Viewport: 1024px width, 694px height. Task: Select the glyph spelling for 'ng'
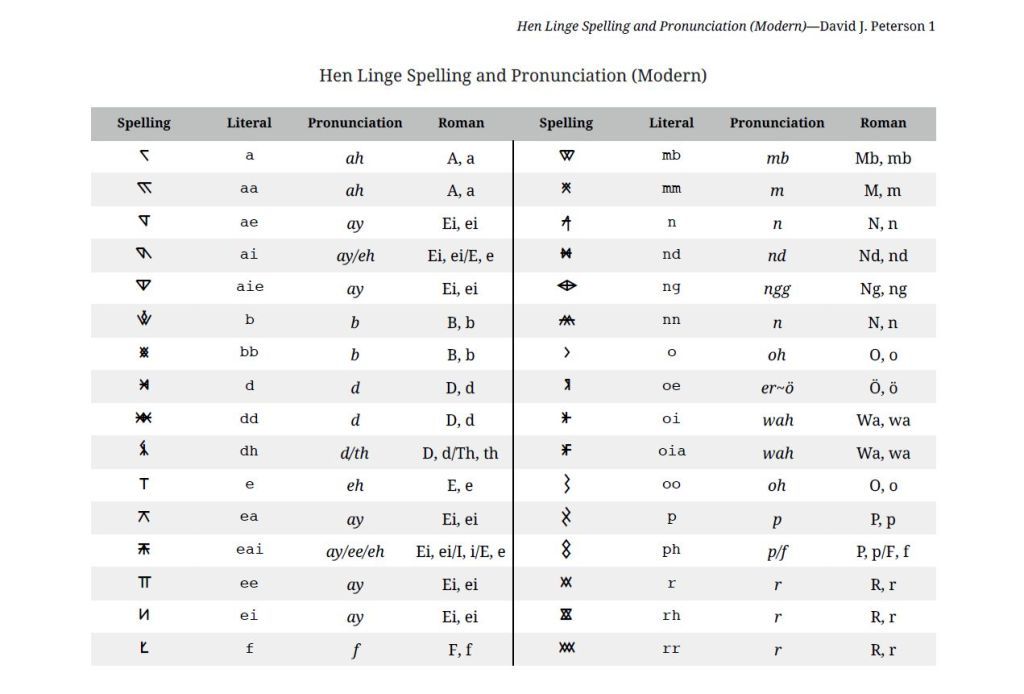pyautogui.click(x=566, y=285)
